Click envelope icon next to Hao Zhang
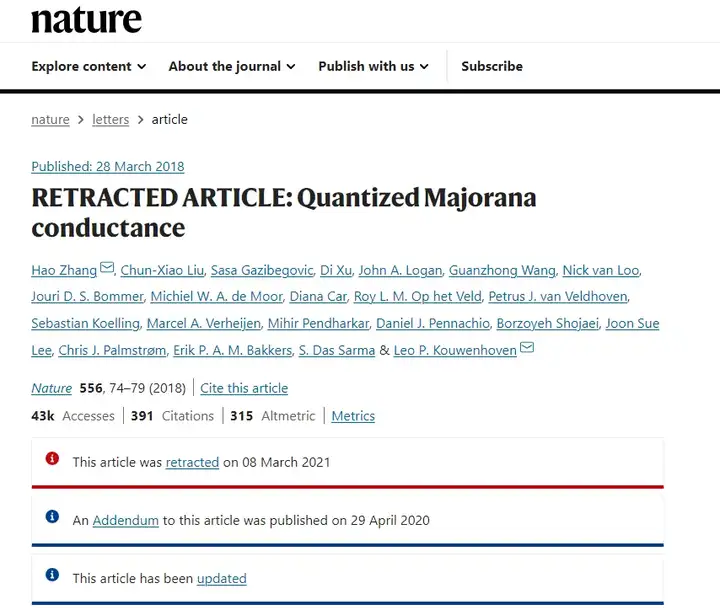Screen dimensions: 720x610 [107, 267]
